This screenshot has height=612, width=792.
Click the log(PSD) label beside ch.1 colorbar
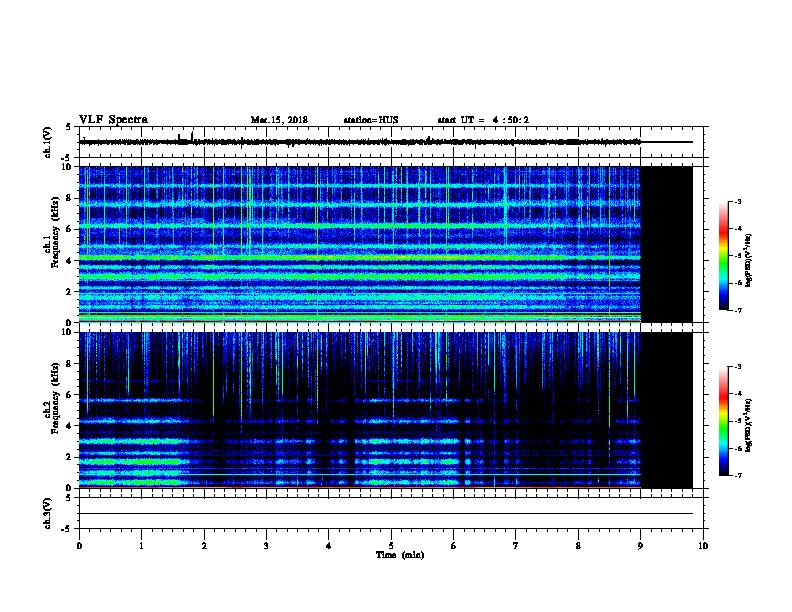coord(748,260)
